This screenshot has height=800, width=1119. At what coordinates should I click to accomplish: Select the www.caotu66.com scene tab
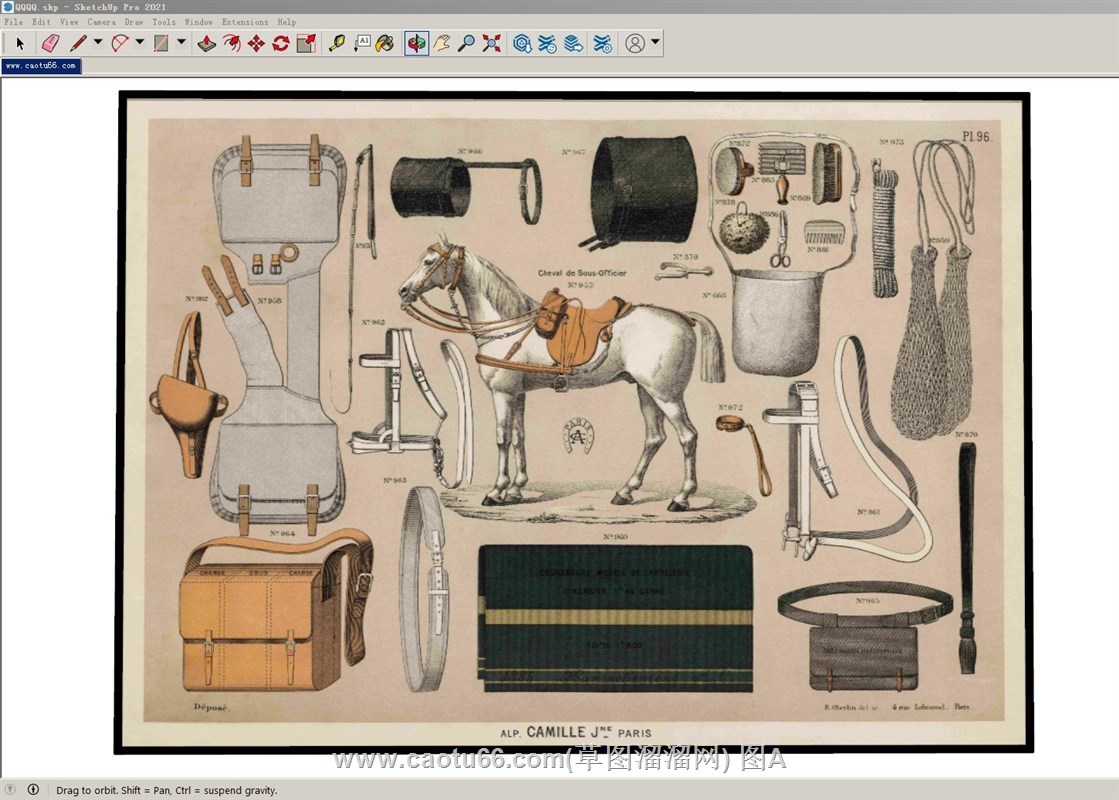[x=41, y=66]
